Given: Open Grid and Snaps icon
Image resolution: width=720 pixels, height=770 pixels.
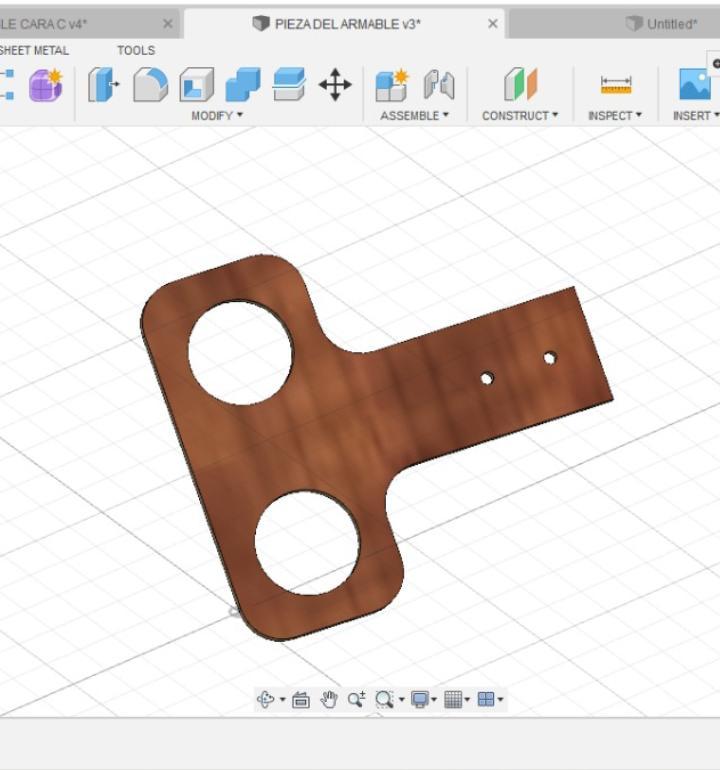Looking at the screenshot, I should point(453,699).
